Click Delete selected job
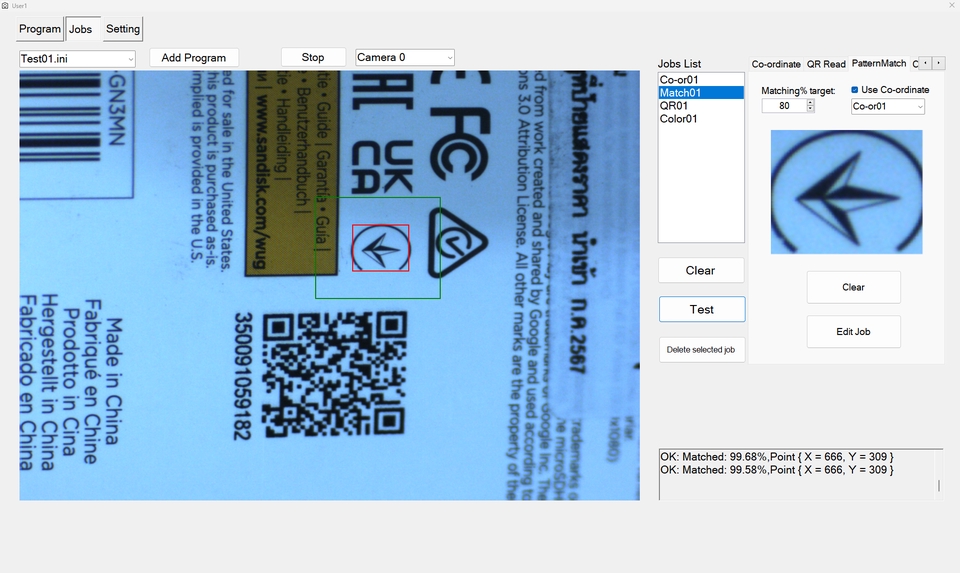This screenshot has width=960, height=573. [702, 350]
